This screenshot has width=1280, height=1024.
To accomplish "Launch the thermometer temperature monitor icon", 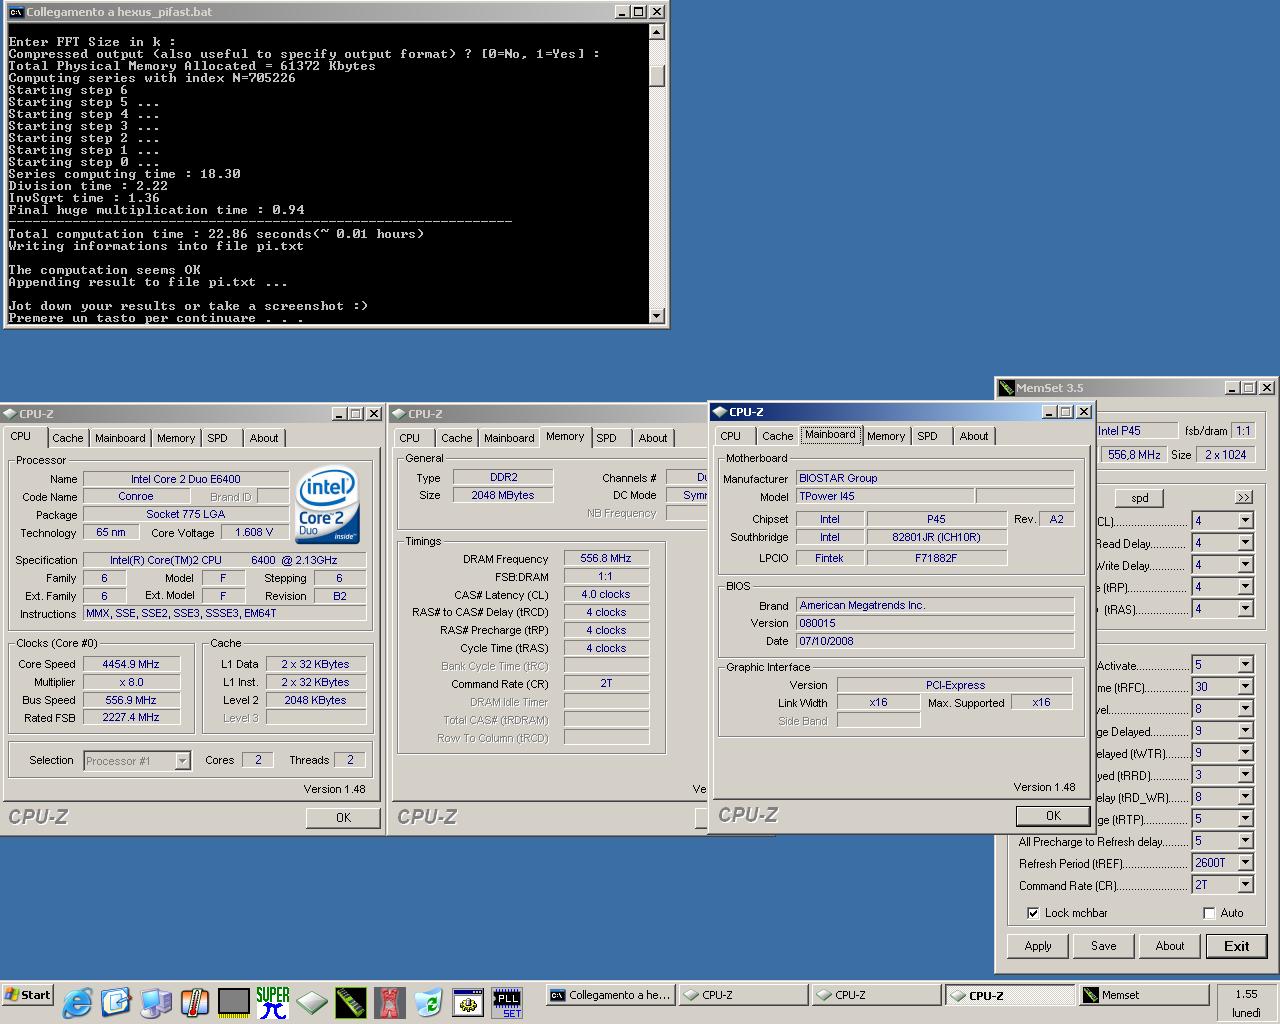I will point(194,1001).
